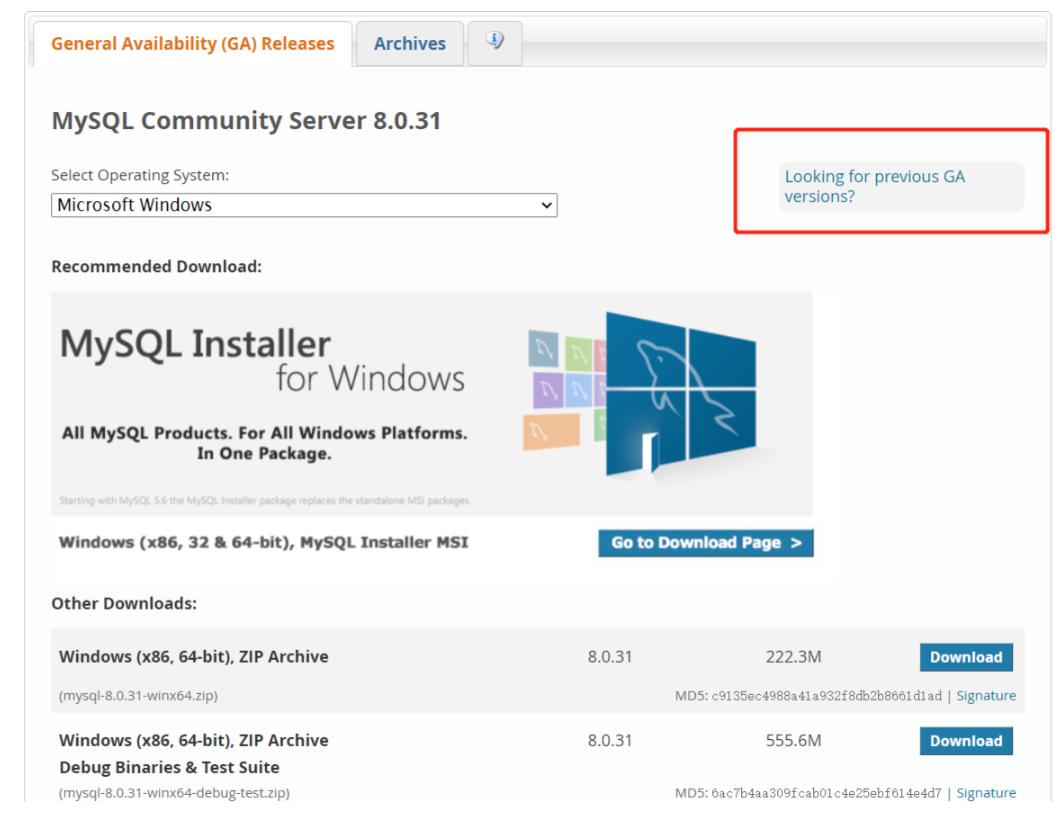
Task: Select the General Availability (GA) Releases tab
Action: click(192, 44)
